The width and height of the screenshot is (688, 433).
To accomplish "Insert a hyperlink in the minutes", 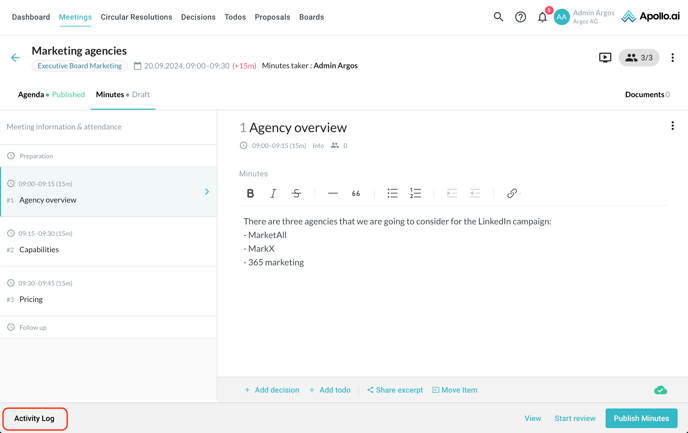I will [512, 193].
